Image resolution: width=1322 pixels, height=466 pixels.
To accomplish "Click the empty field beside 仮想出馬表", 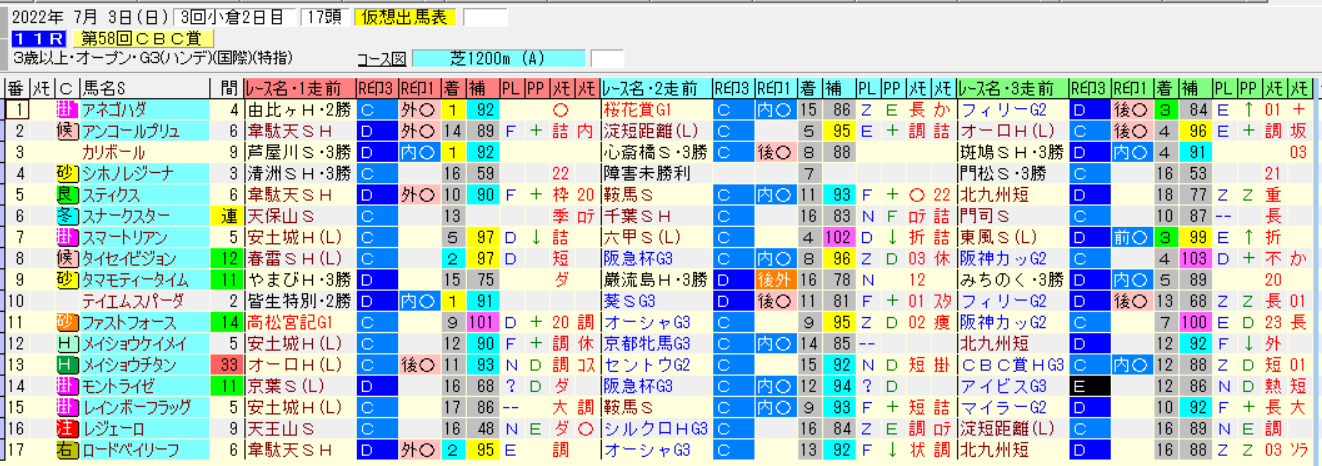I will point(485,17).
